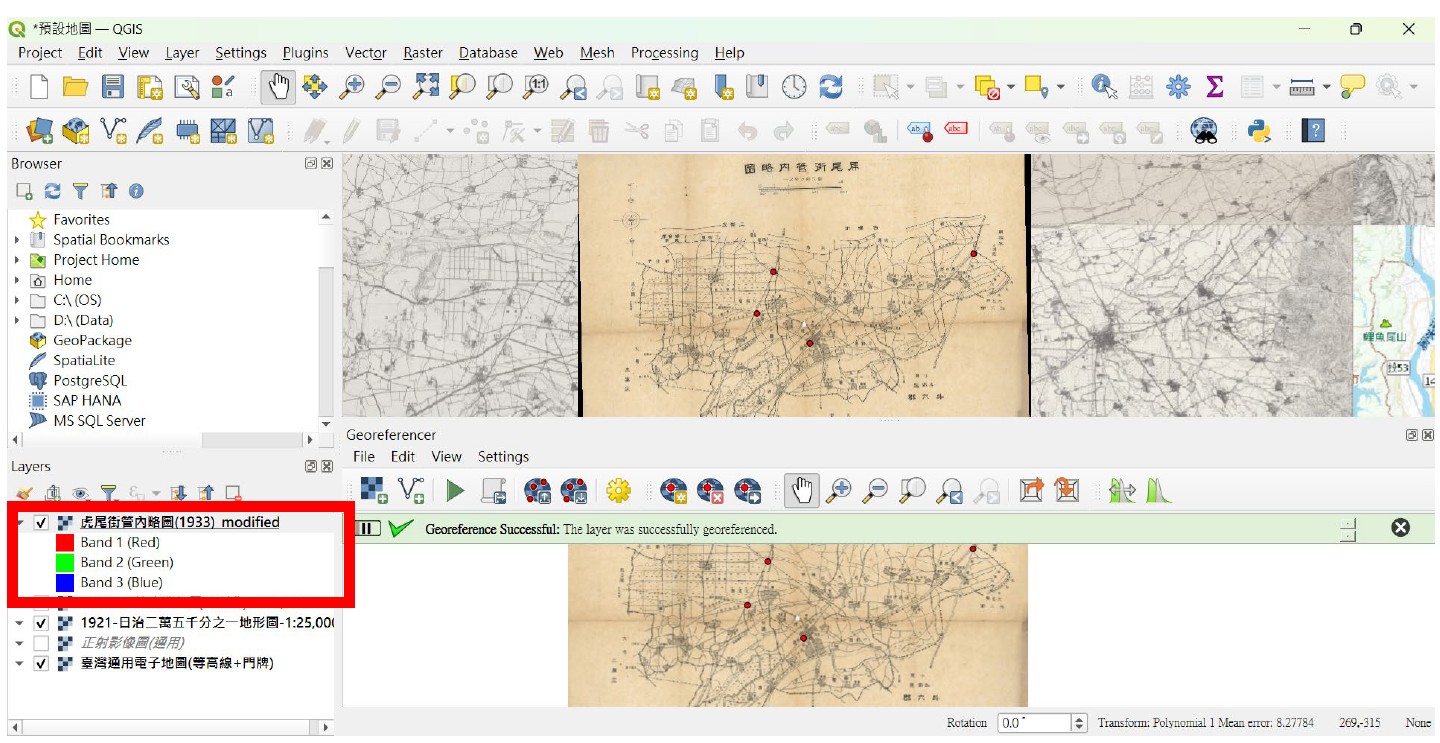Screen dimensions: 1440x743
Task: Open Data Source Manager icon
Action: 39,131
